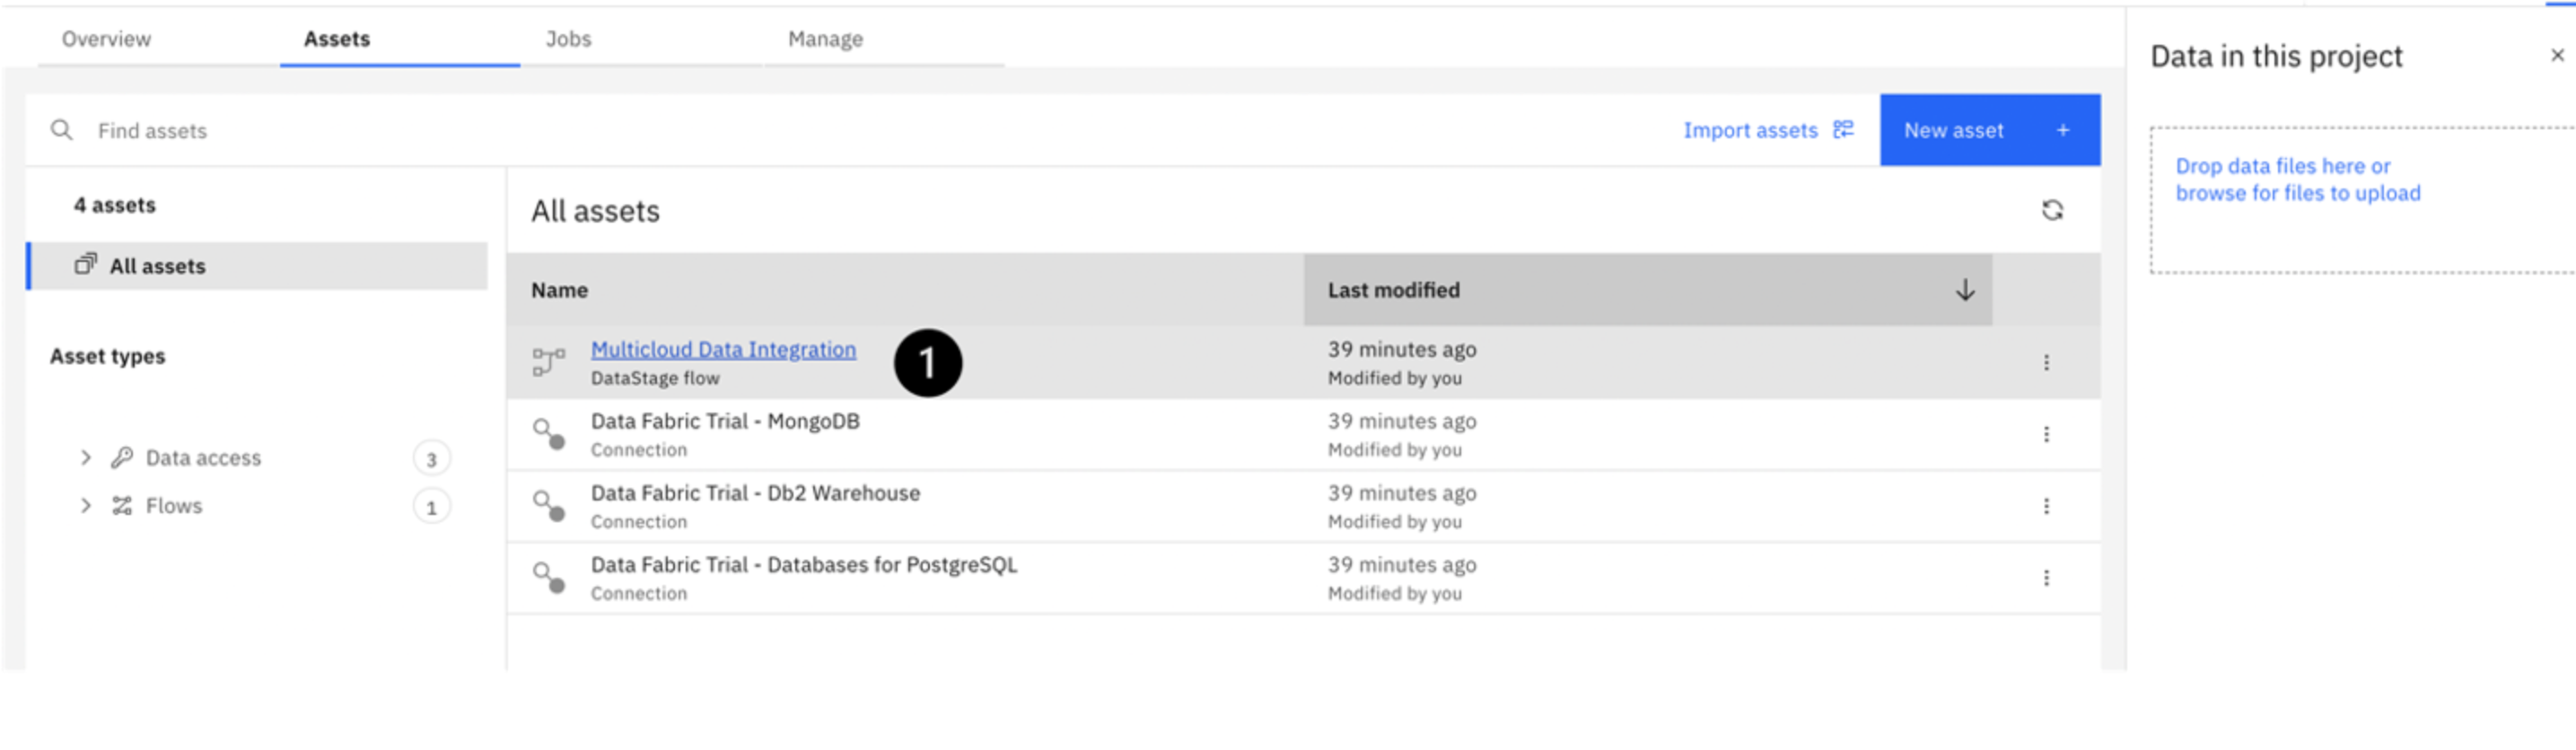Click the New asset button
Viewport: 2576px width, 750px height.
[x=1989, y=130]
